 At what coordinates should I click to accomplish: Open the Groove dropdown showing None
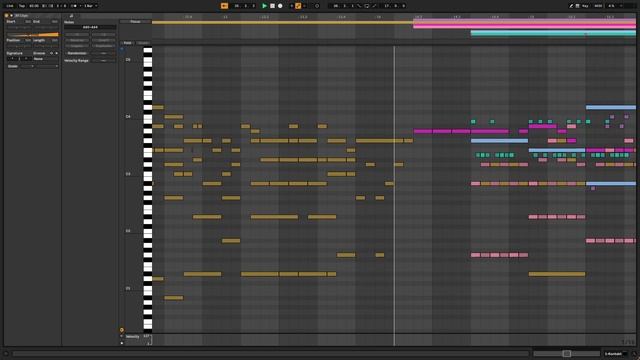(x=45, y=59)
